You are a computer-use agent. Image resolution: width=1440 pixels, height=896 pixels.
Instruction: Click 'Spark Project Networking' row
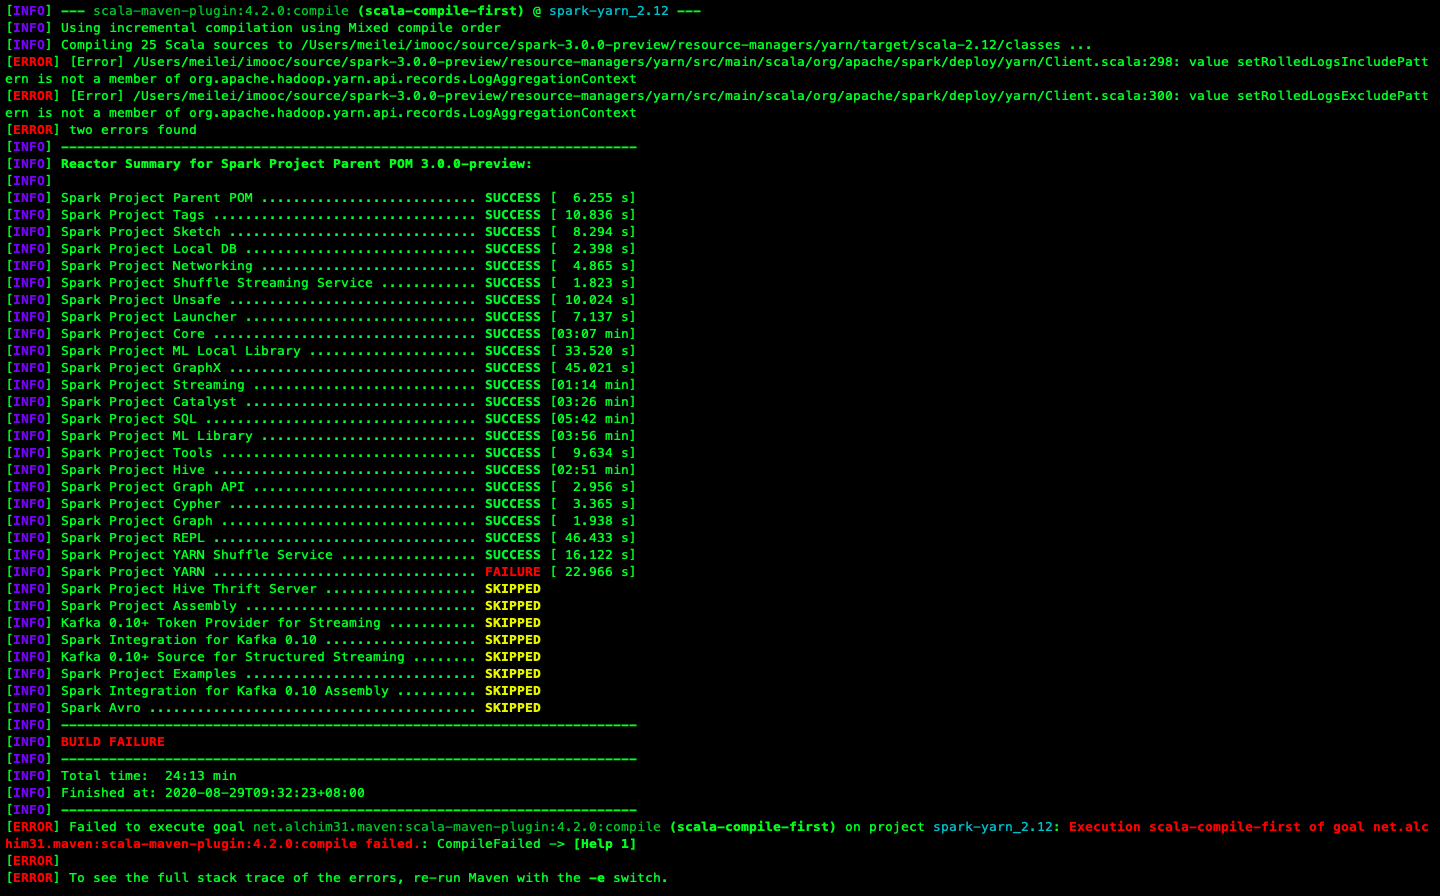coord(321,266)
